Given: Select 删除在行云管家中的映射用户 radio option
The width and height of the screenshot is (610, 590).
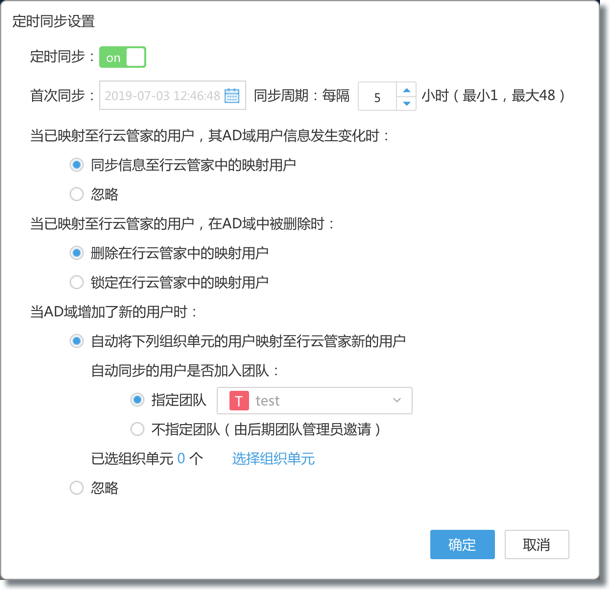Looking at the screenshot, I should coord(77,253).
